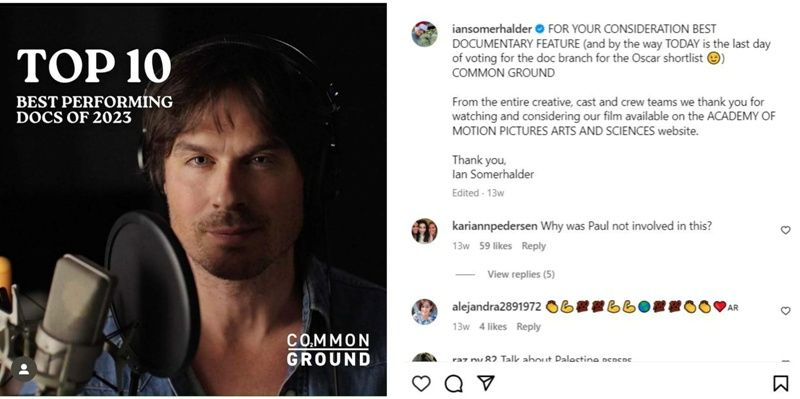
Task: Like kariannpedersen's comment with the heart
Action: (x=786, y=230)
